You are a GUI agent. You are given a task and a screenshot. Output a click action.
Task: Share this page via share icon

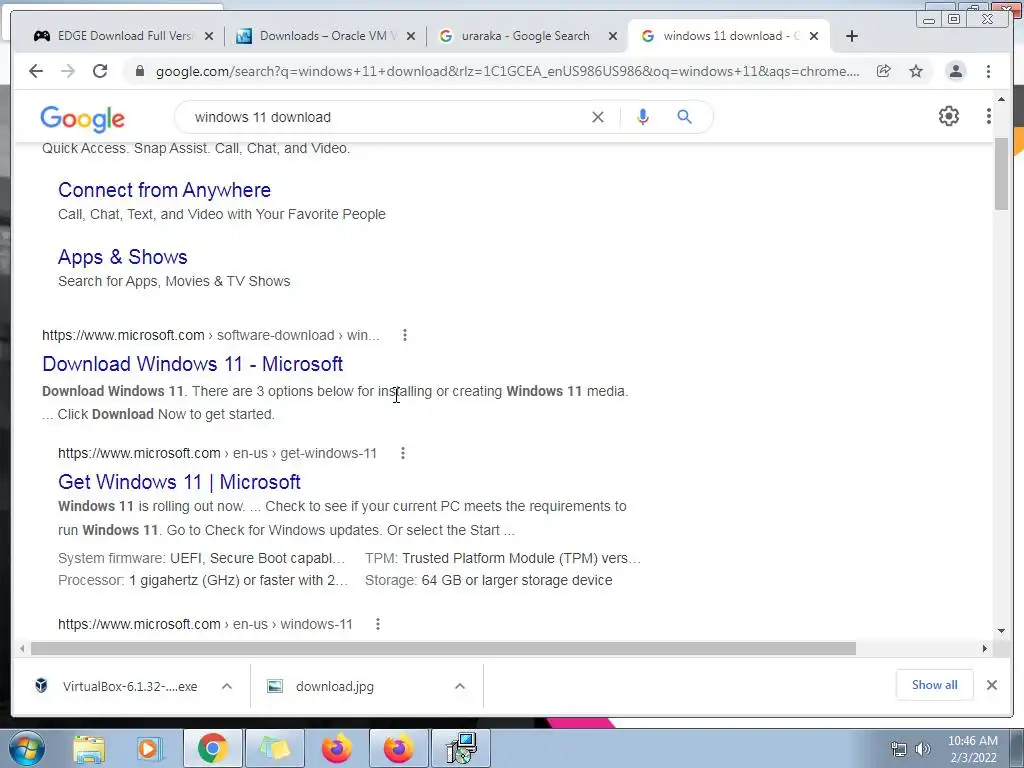coord(884,71)
